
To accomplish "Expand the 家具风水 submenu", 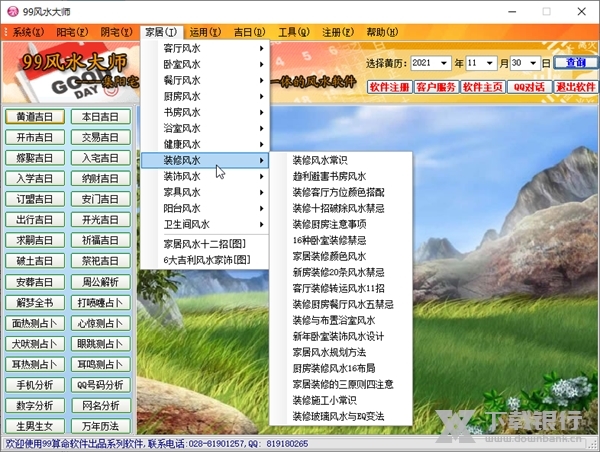I will (x=205, y=193).
